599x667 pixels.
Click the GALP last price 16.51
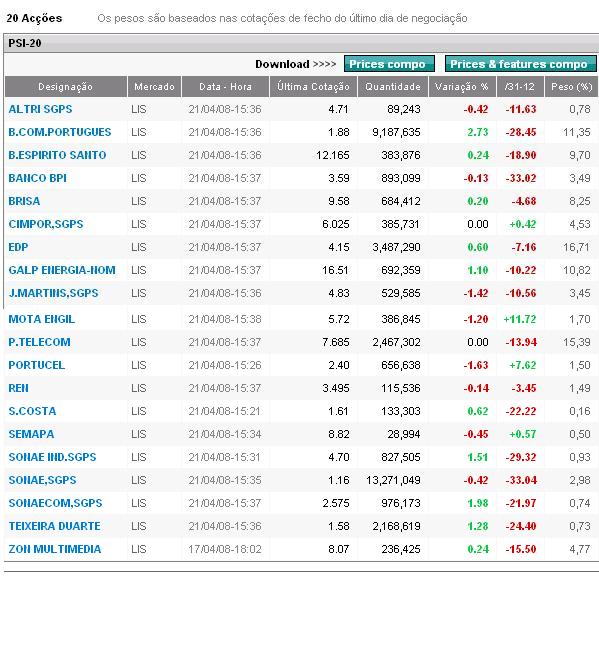[335, 270]
